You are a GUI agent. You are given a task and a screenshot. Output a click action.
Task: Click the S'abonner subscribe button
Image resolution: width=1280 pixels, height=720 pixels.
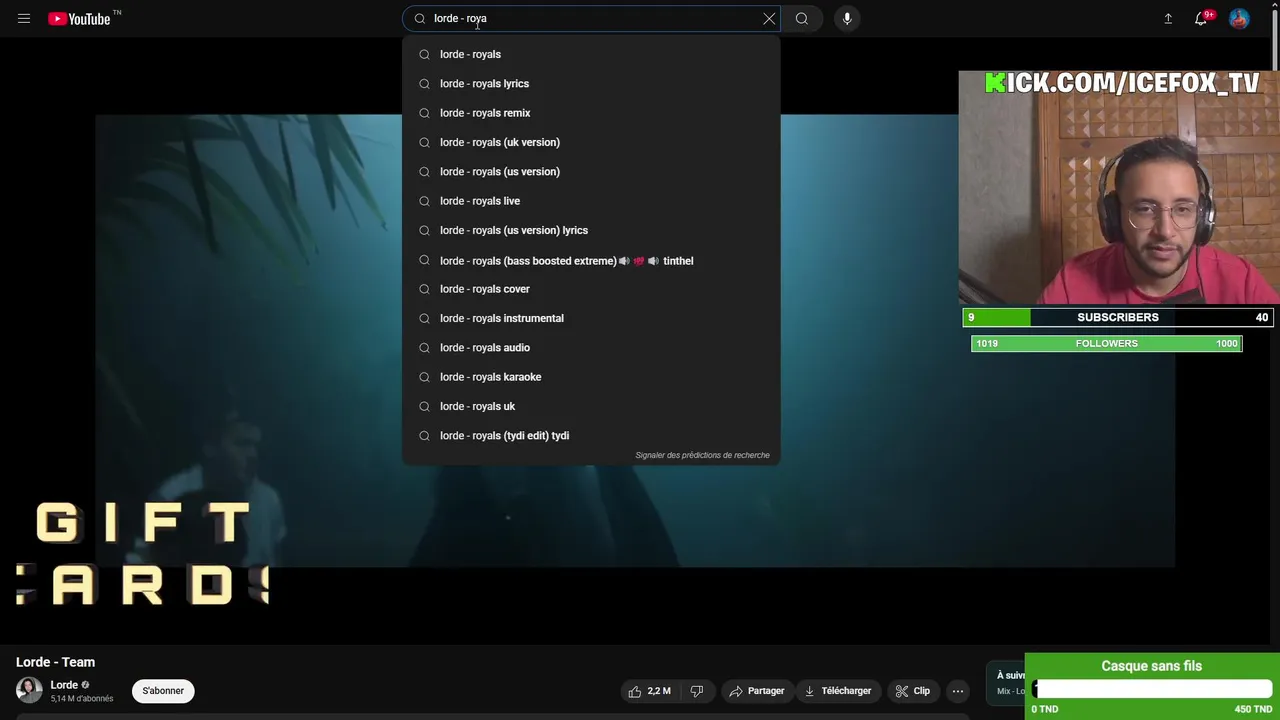tap(163, 691)
